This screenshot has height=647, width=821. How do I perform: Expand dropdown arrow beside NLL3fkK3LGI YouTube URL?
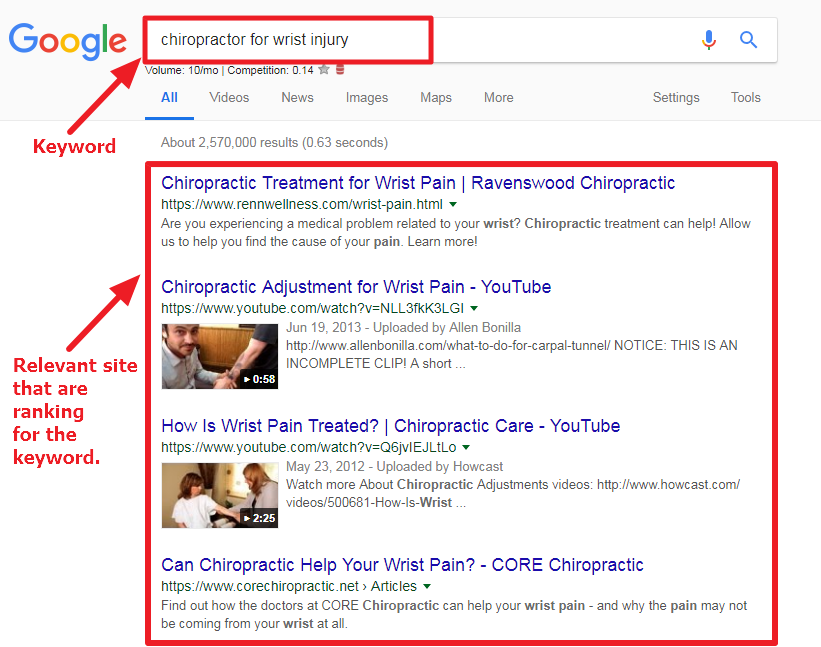point(474,308)
